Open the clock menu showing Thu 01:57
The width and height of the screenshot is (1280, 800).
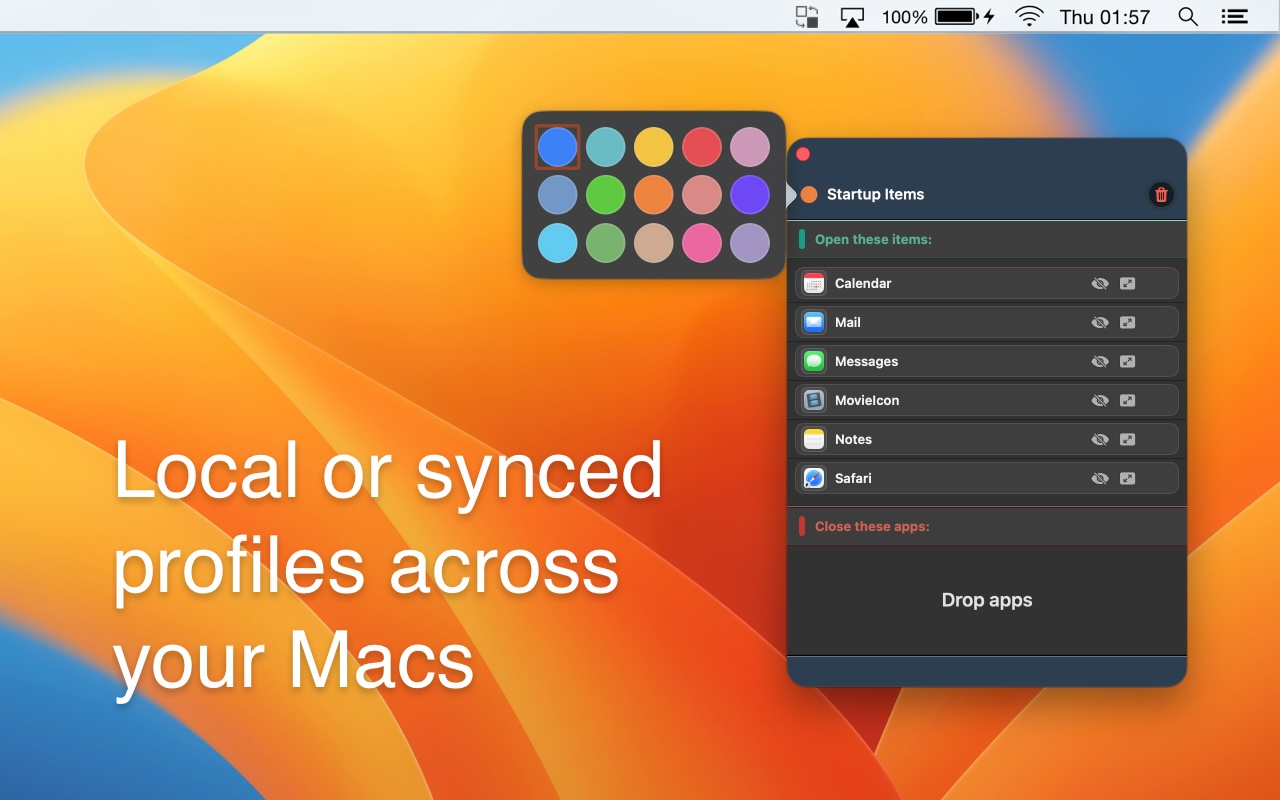tap(1105, 16)
